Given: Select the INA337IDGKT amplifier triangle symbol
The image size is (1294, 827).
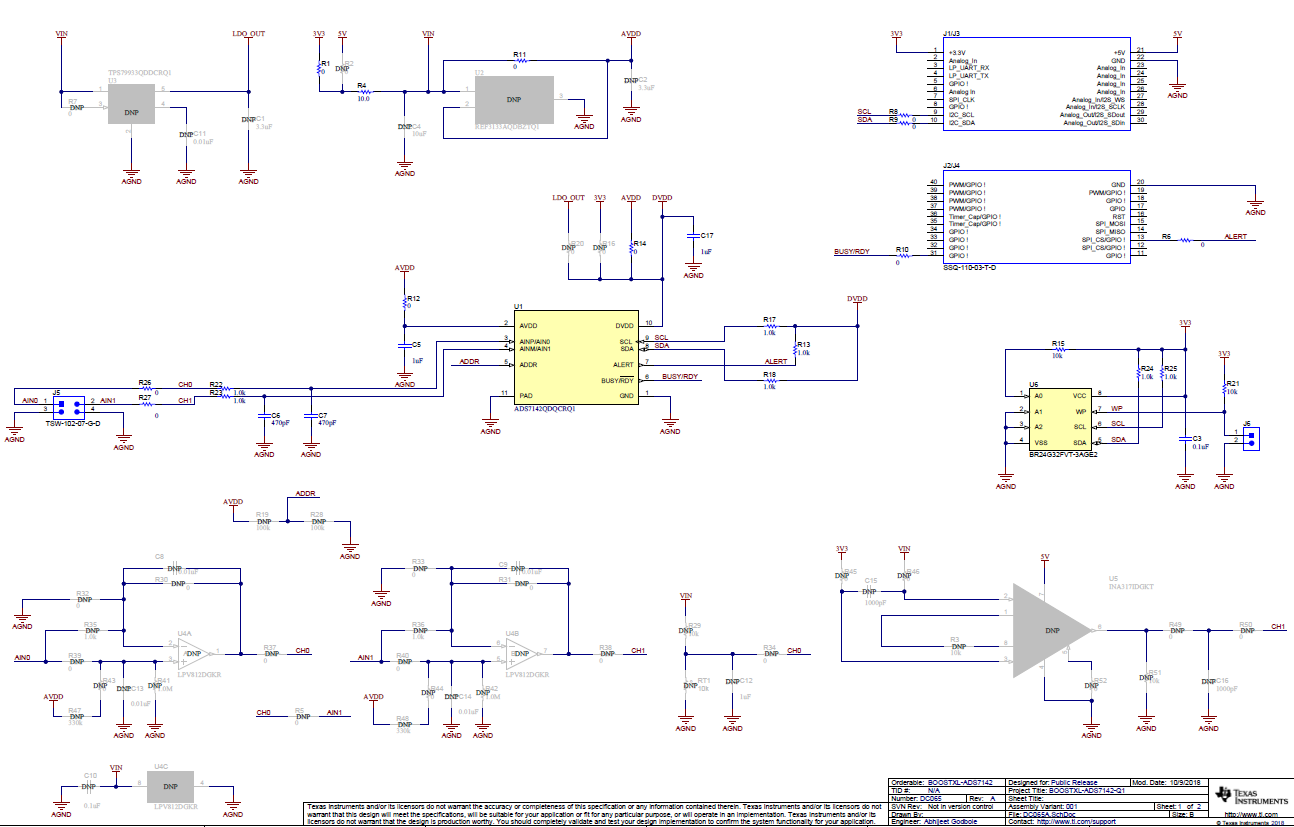Looking at the screenshot, I should [x=1052, y=631].
